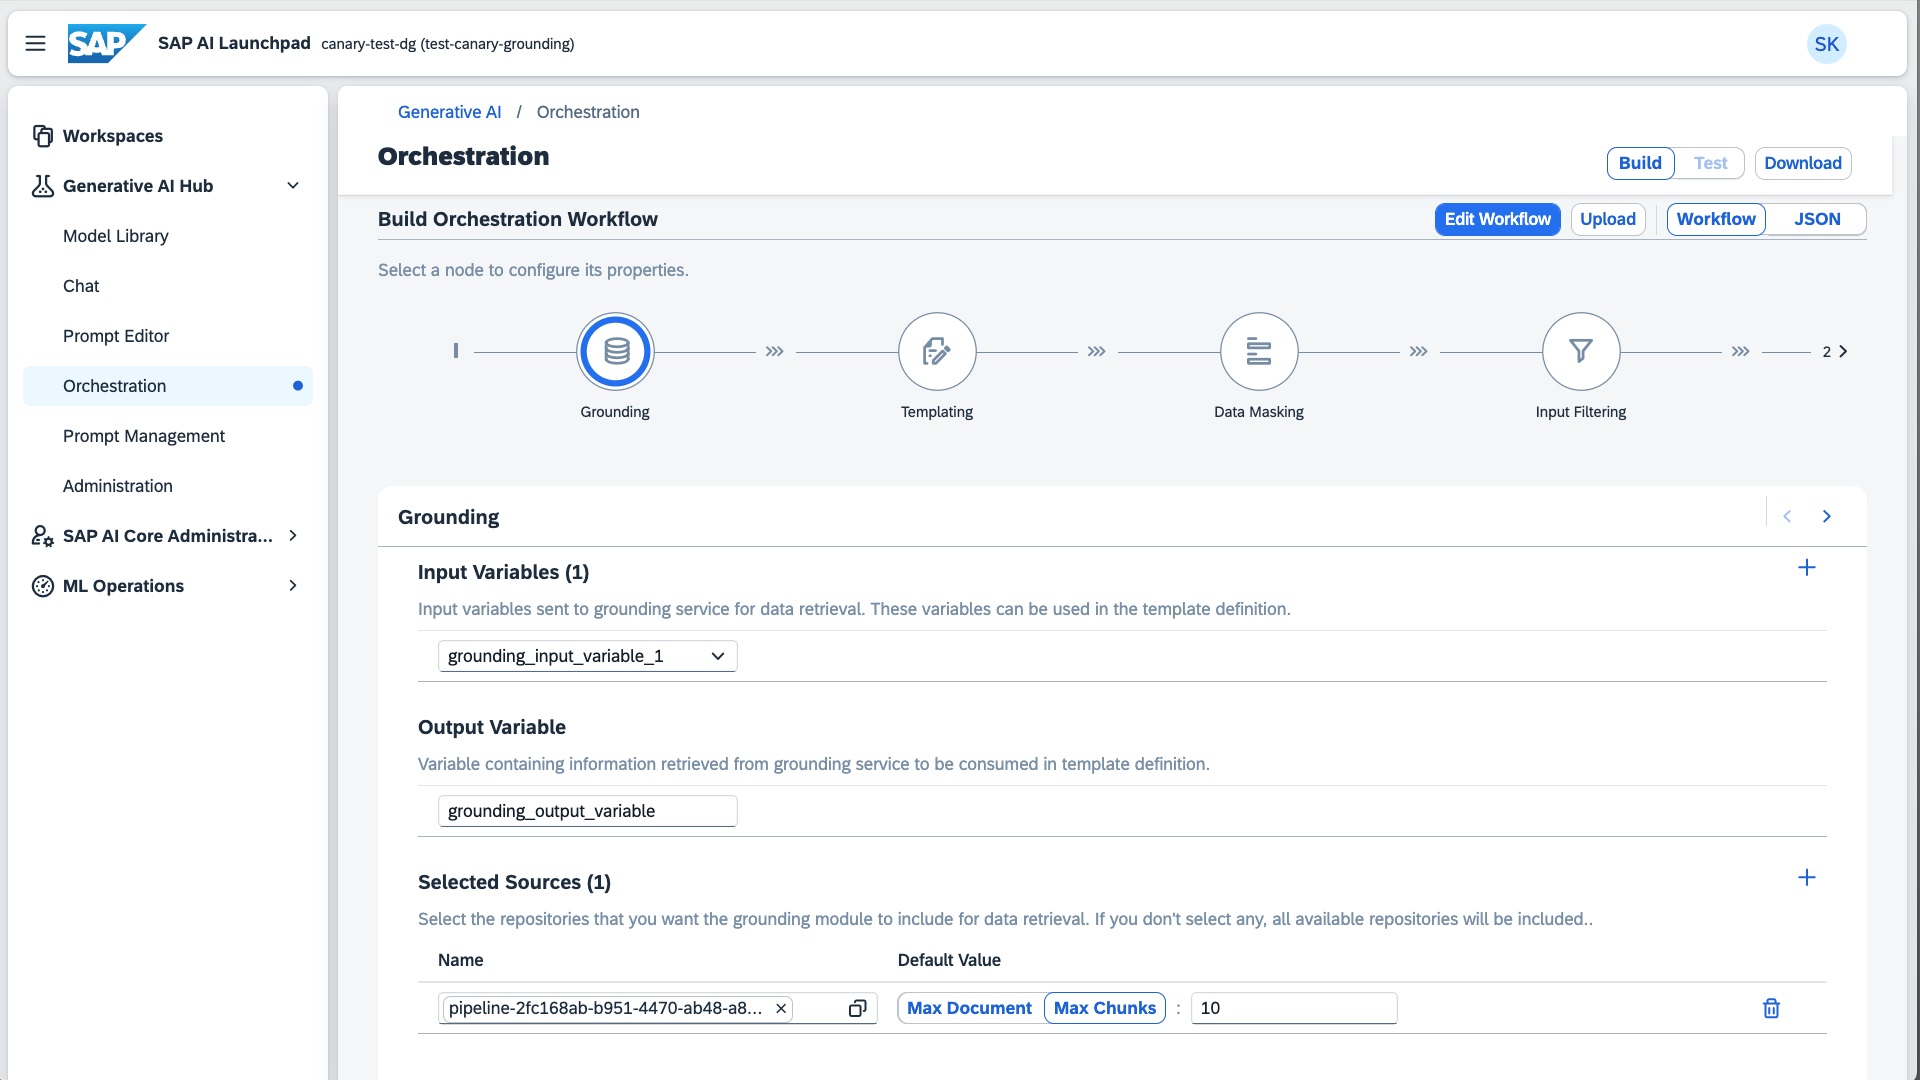Click the ML Operations icon
1920x1080 pixels.
42,586
